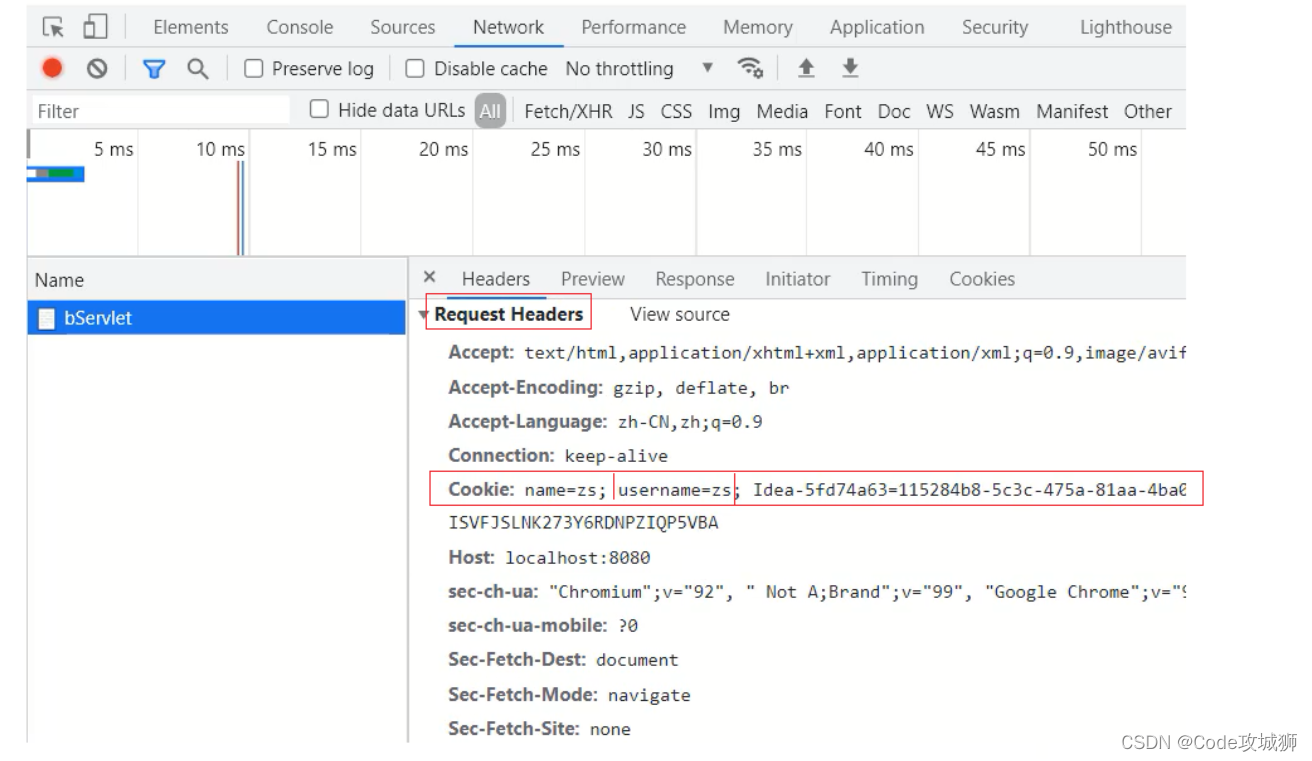The height and width of the screenshot is (761, 1312).
Task: Enable Preserve log checkbox
Action: tap(254, 68)
